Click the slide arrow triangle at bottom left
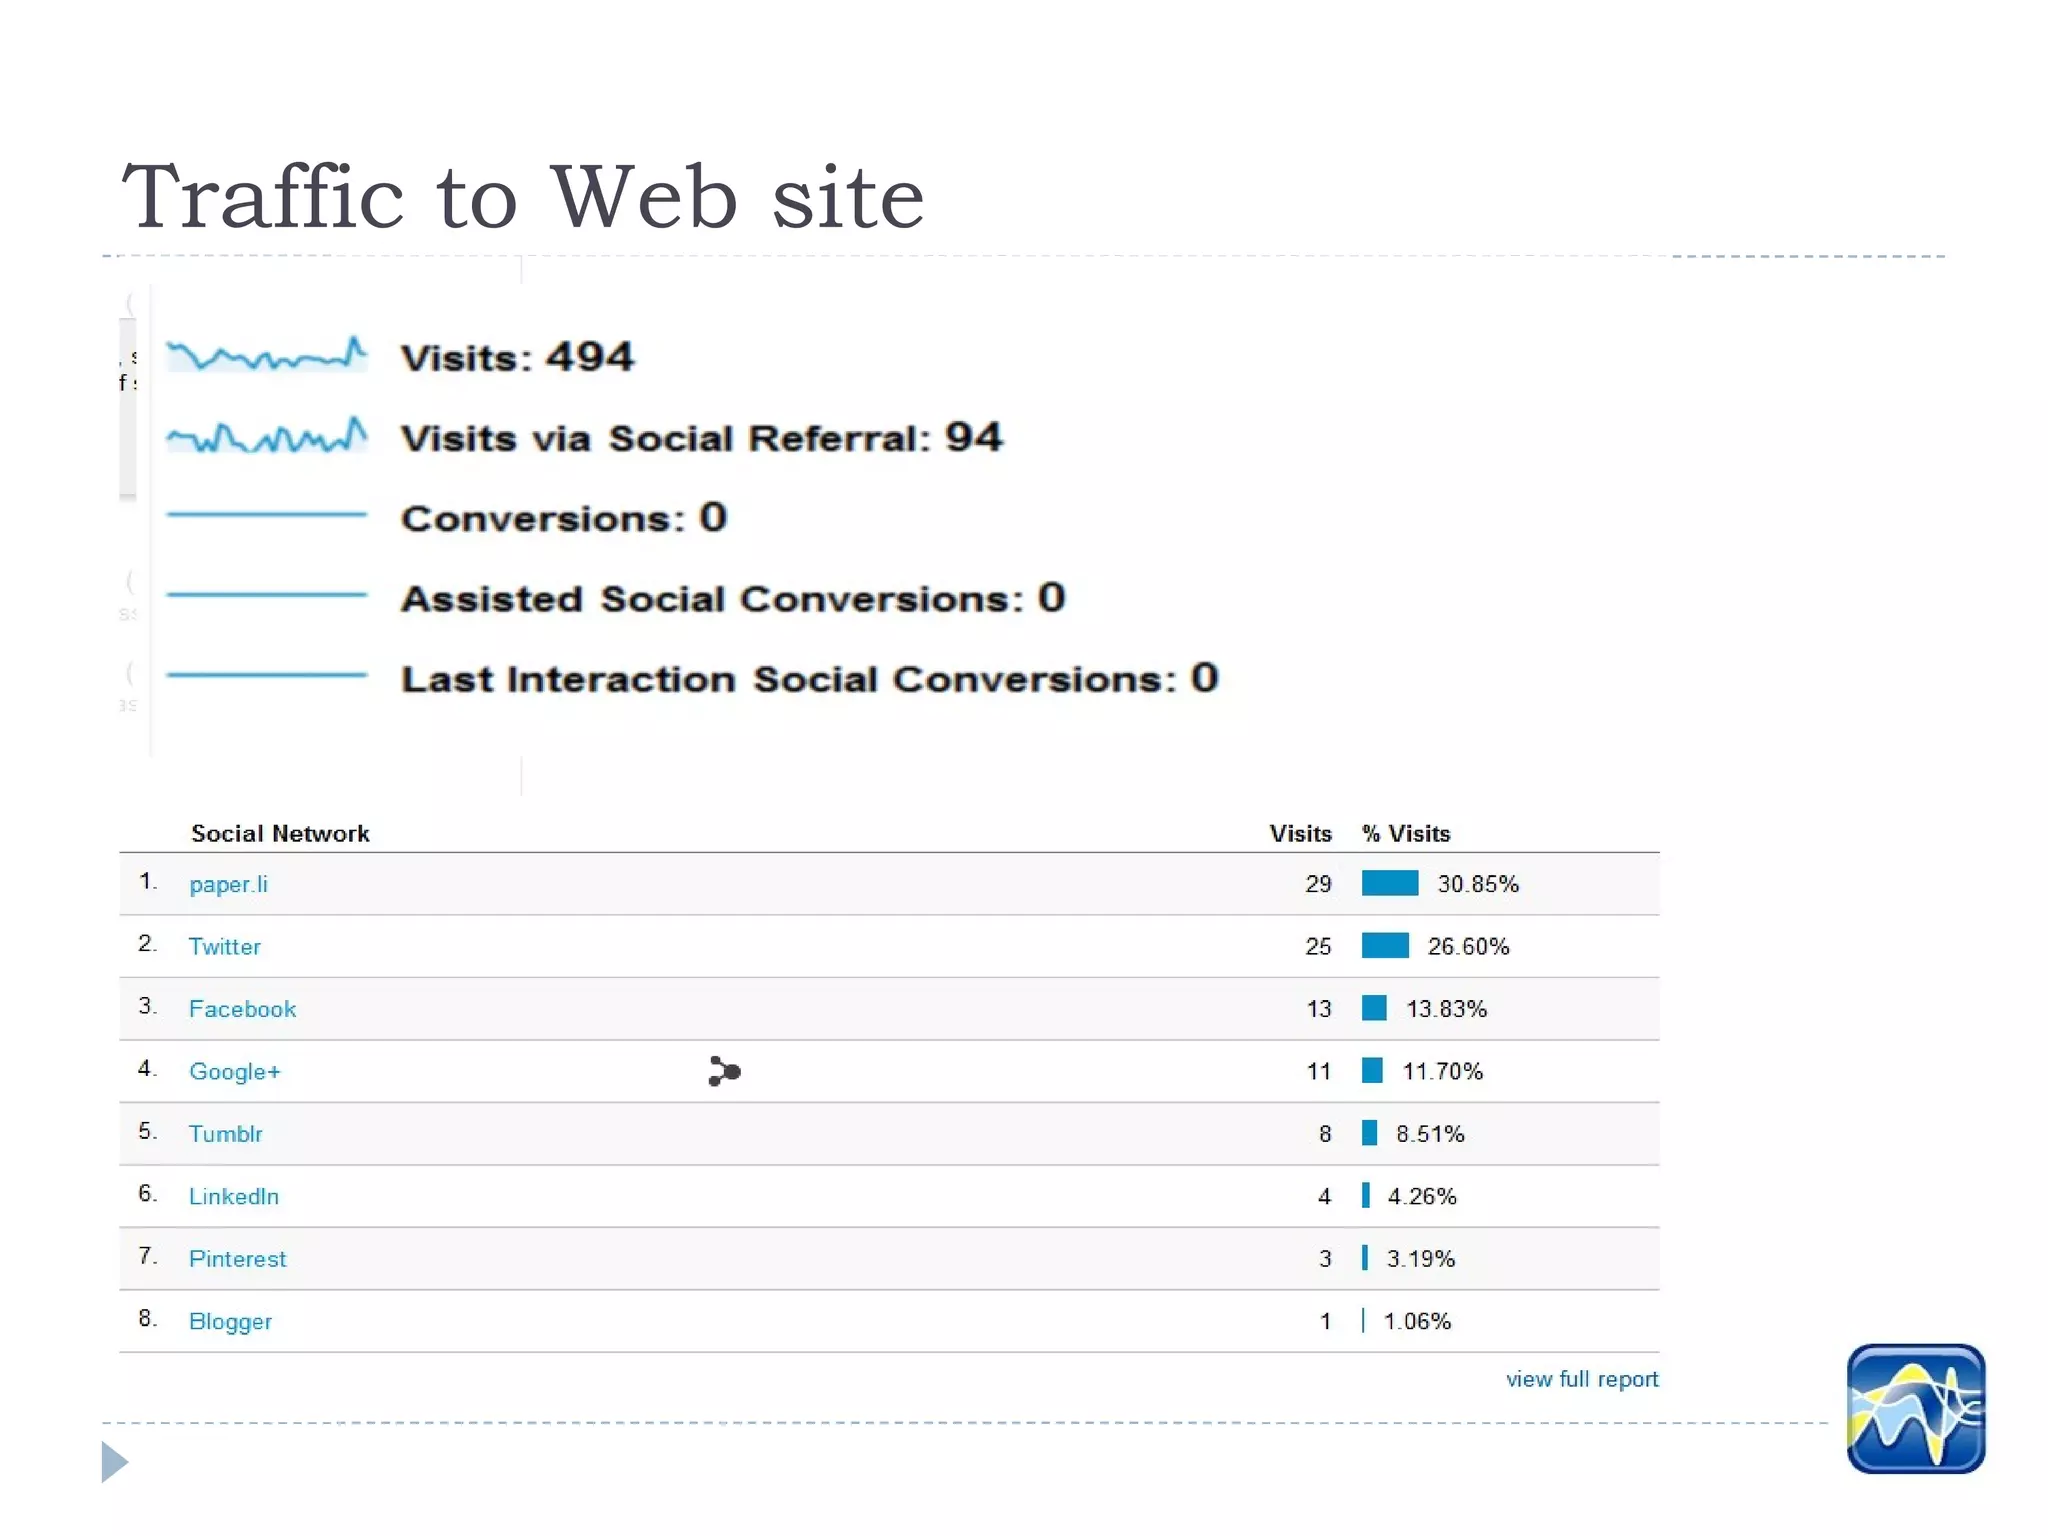This screenshot has height=1536, width=2048. [115, 1462]
